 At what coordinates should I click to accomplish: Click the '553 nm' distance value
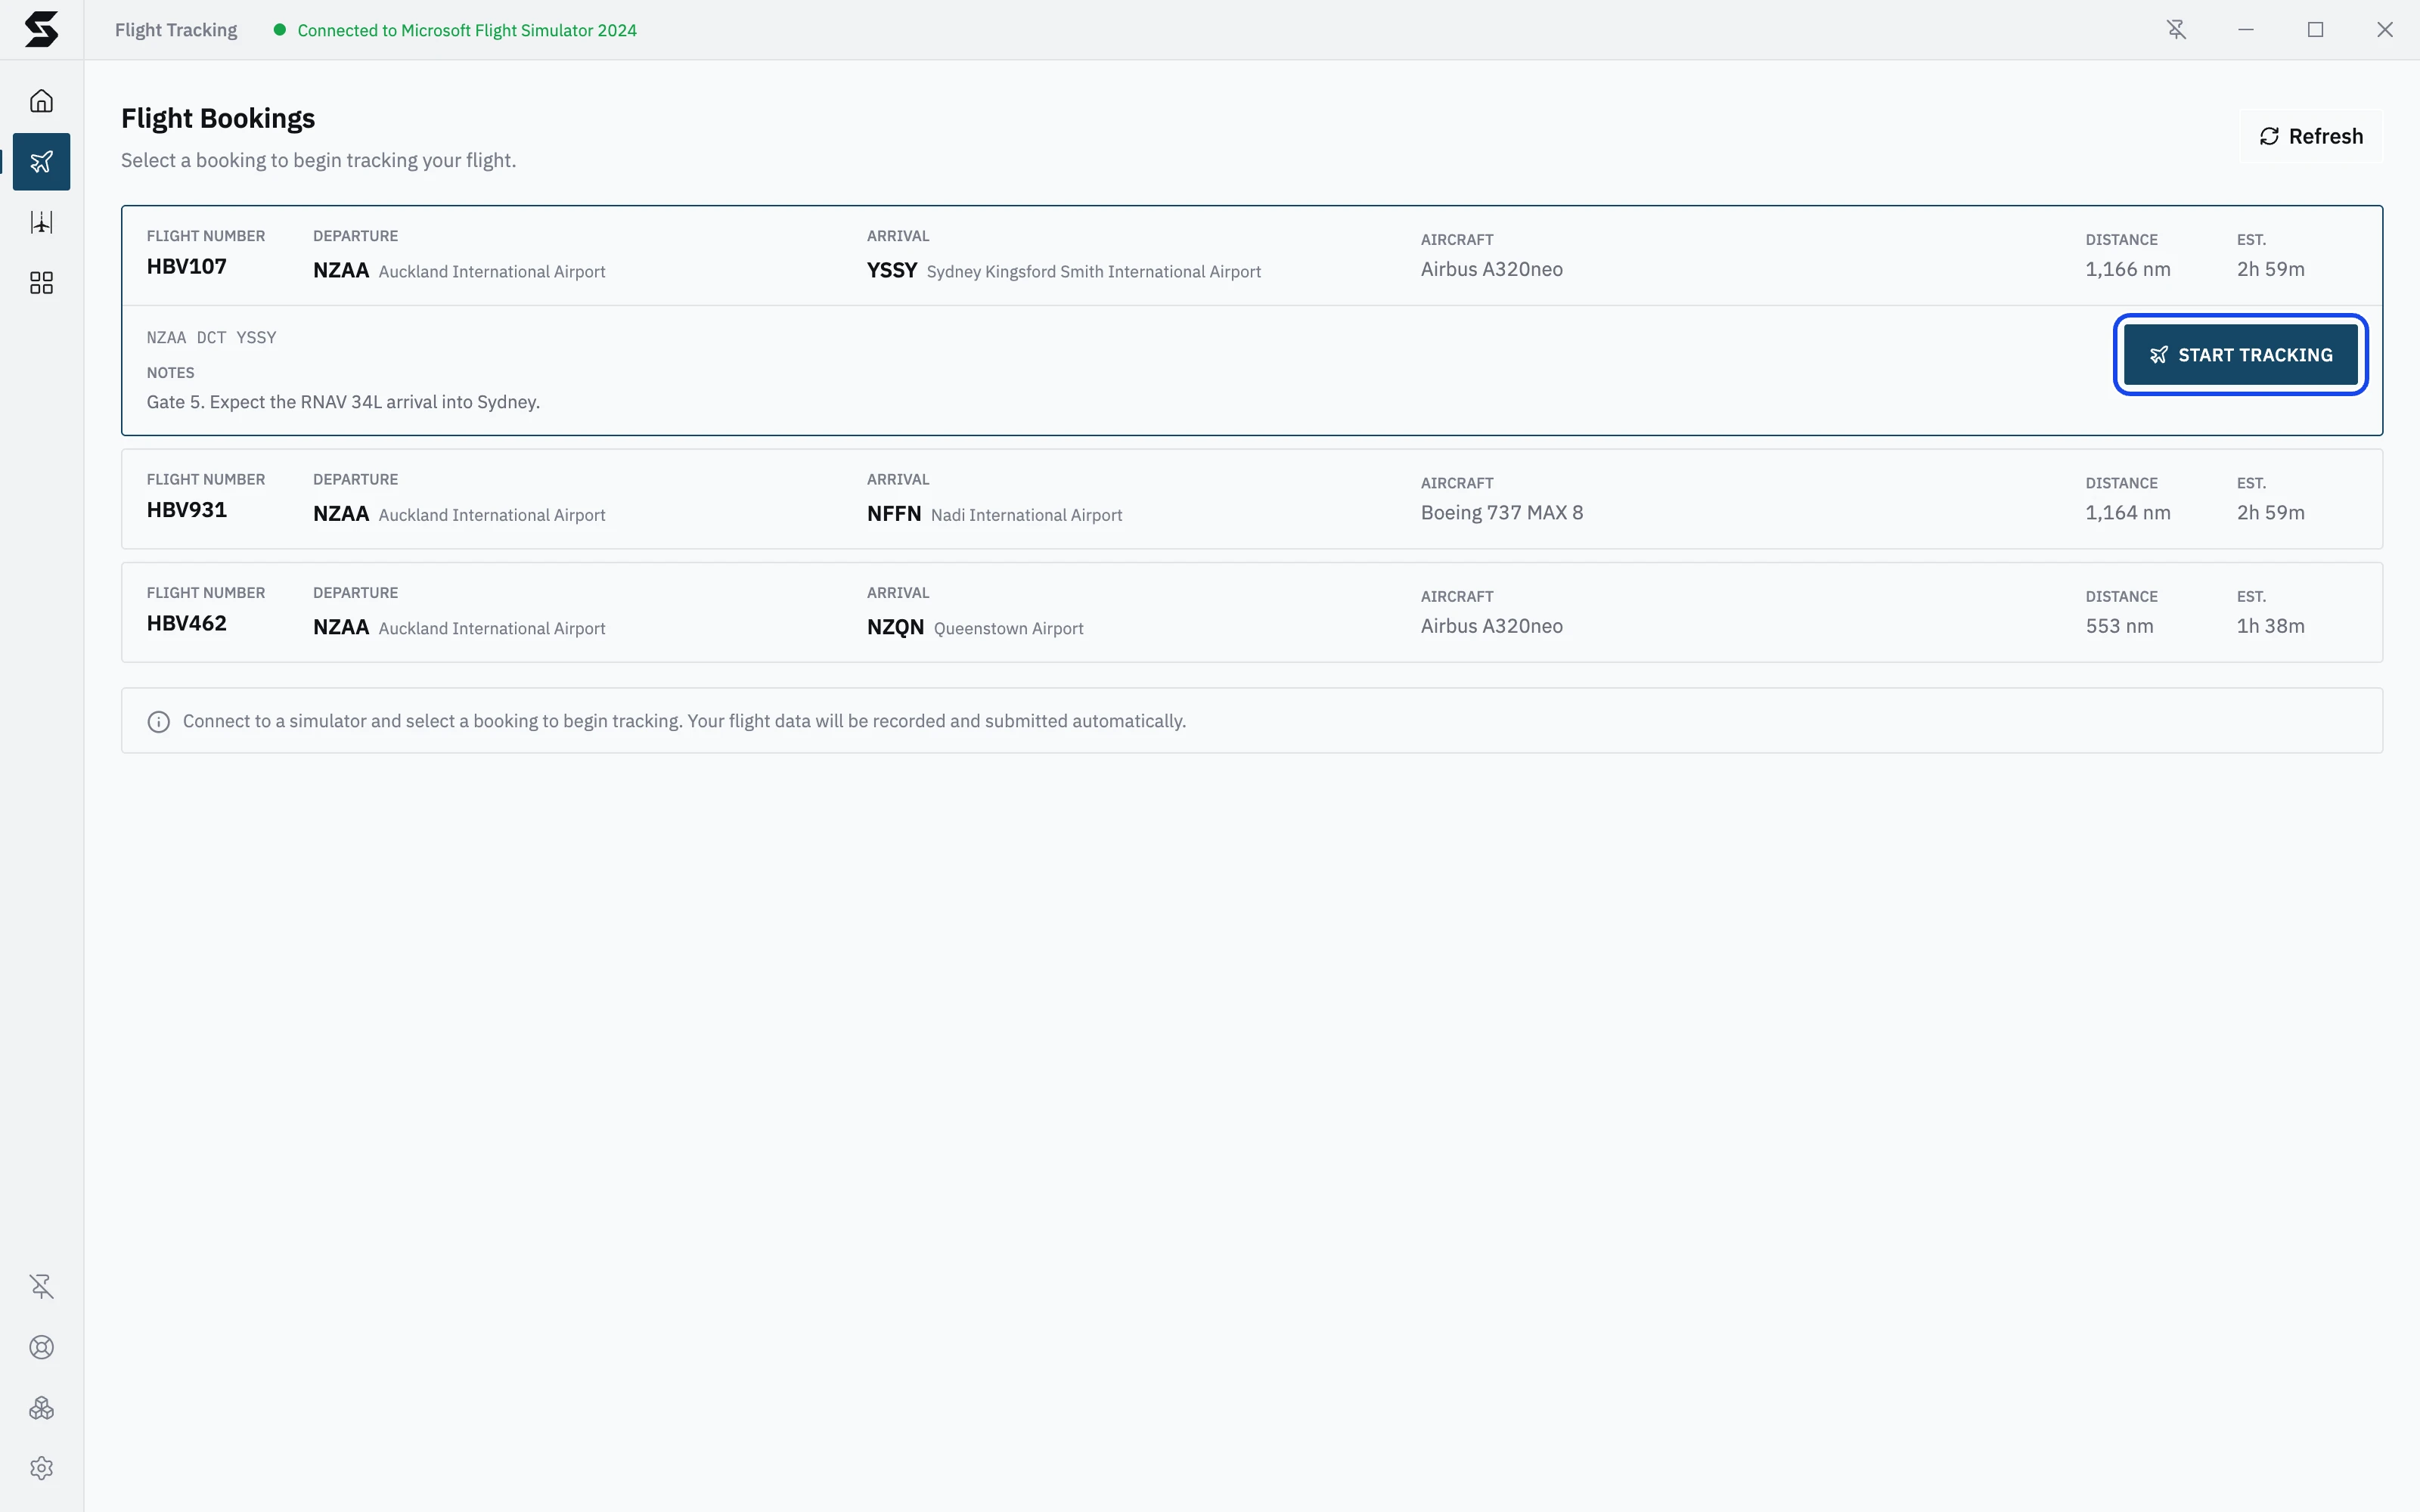[2119, 626]
